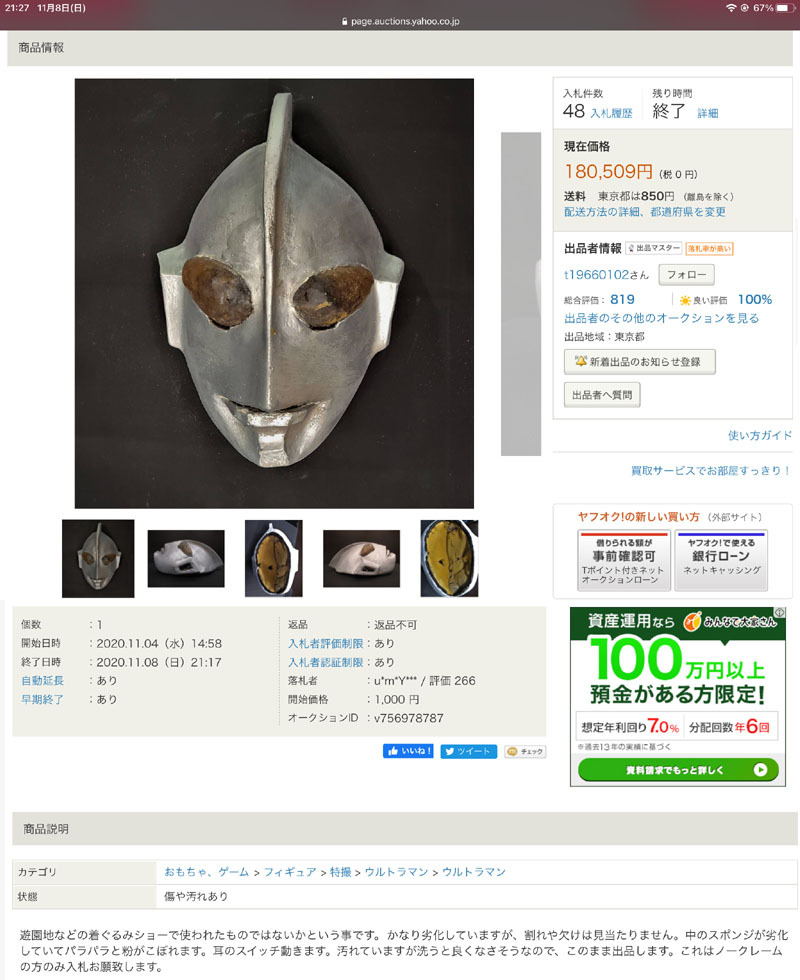Image resolution: width=800 pixels, height=980 pixels.
Task: Open the 入札履歴 bid history link
Action: click(x=611, y=113)
